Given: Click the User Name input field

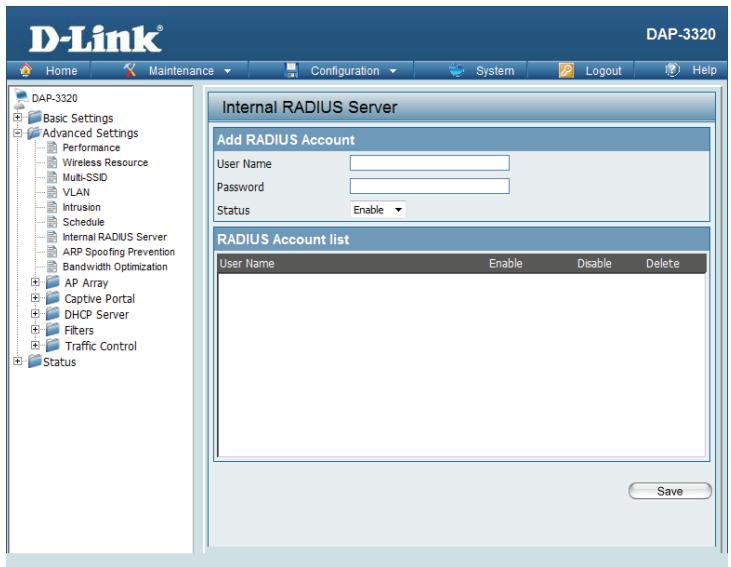Looking at the screenshot, I should 429,163.
